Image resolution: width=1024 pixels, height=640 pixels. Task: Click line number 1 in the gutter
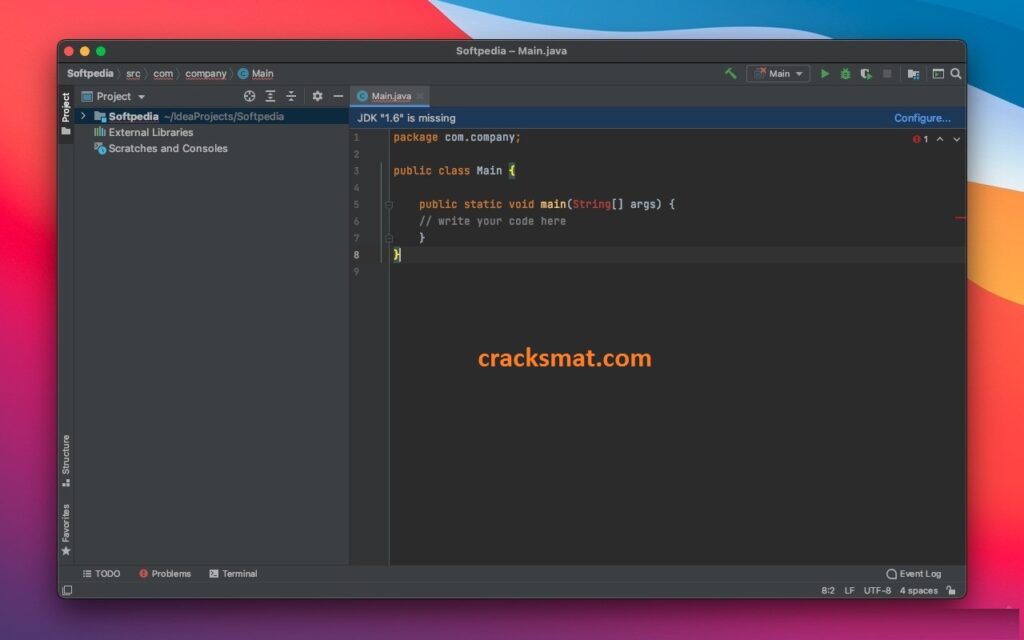[x=357, y=137]
